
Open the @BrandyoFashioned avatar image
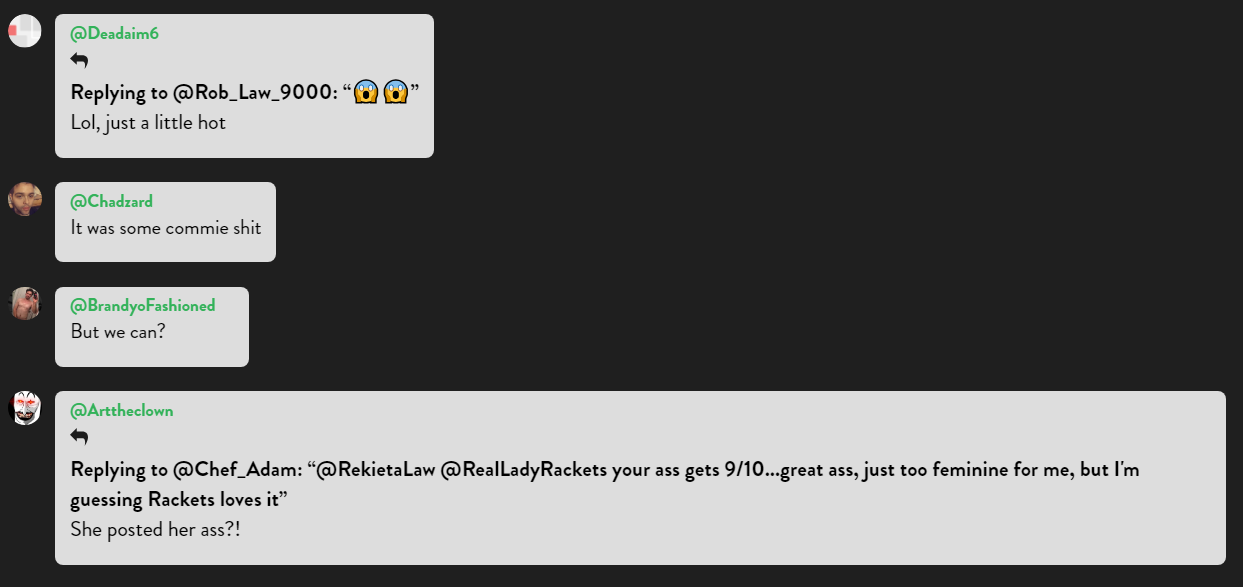click(x=25, y=303)
